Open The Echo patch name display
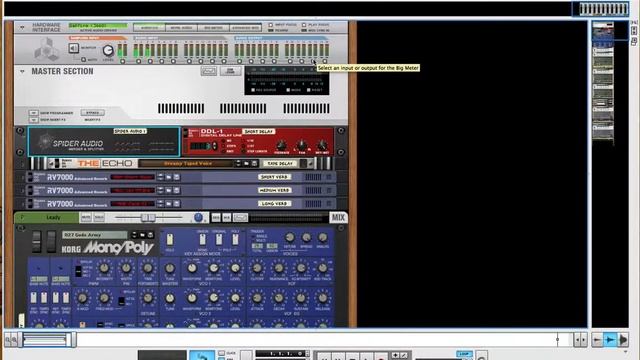This screenshot has height=360, width=640. click(x=186, y=164)
